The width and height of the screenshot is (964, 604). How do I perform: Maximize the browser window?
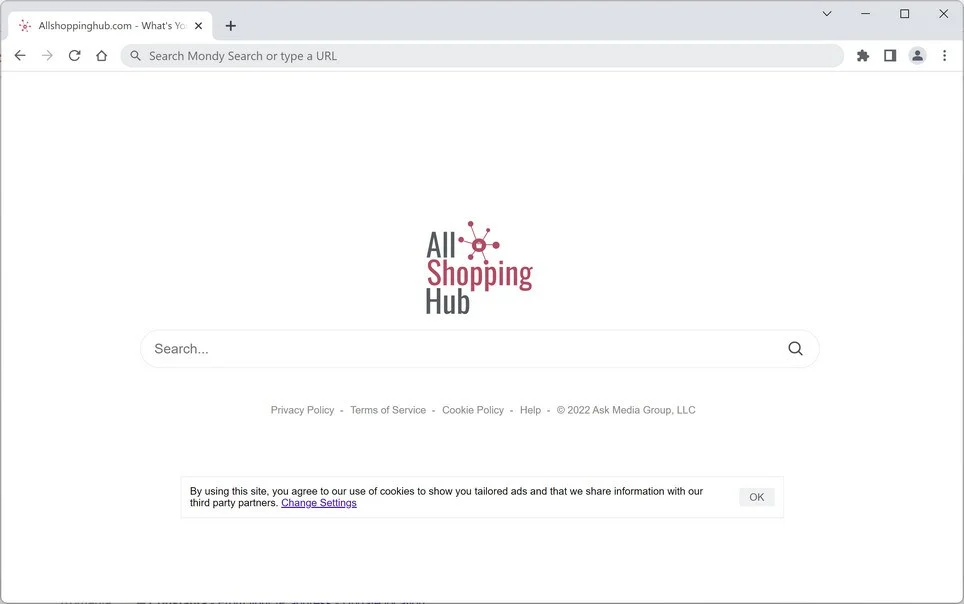904,14
